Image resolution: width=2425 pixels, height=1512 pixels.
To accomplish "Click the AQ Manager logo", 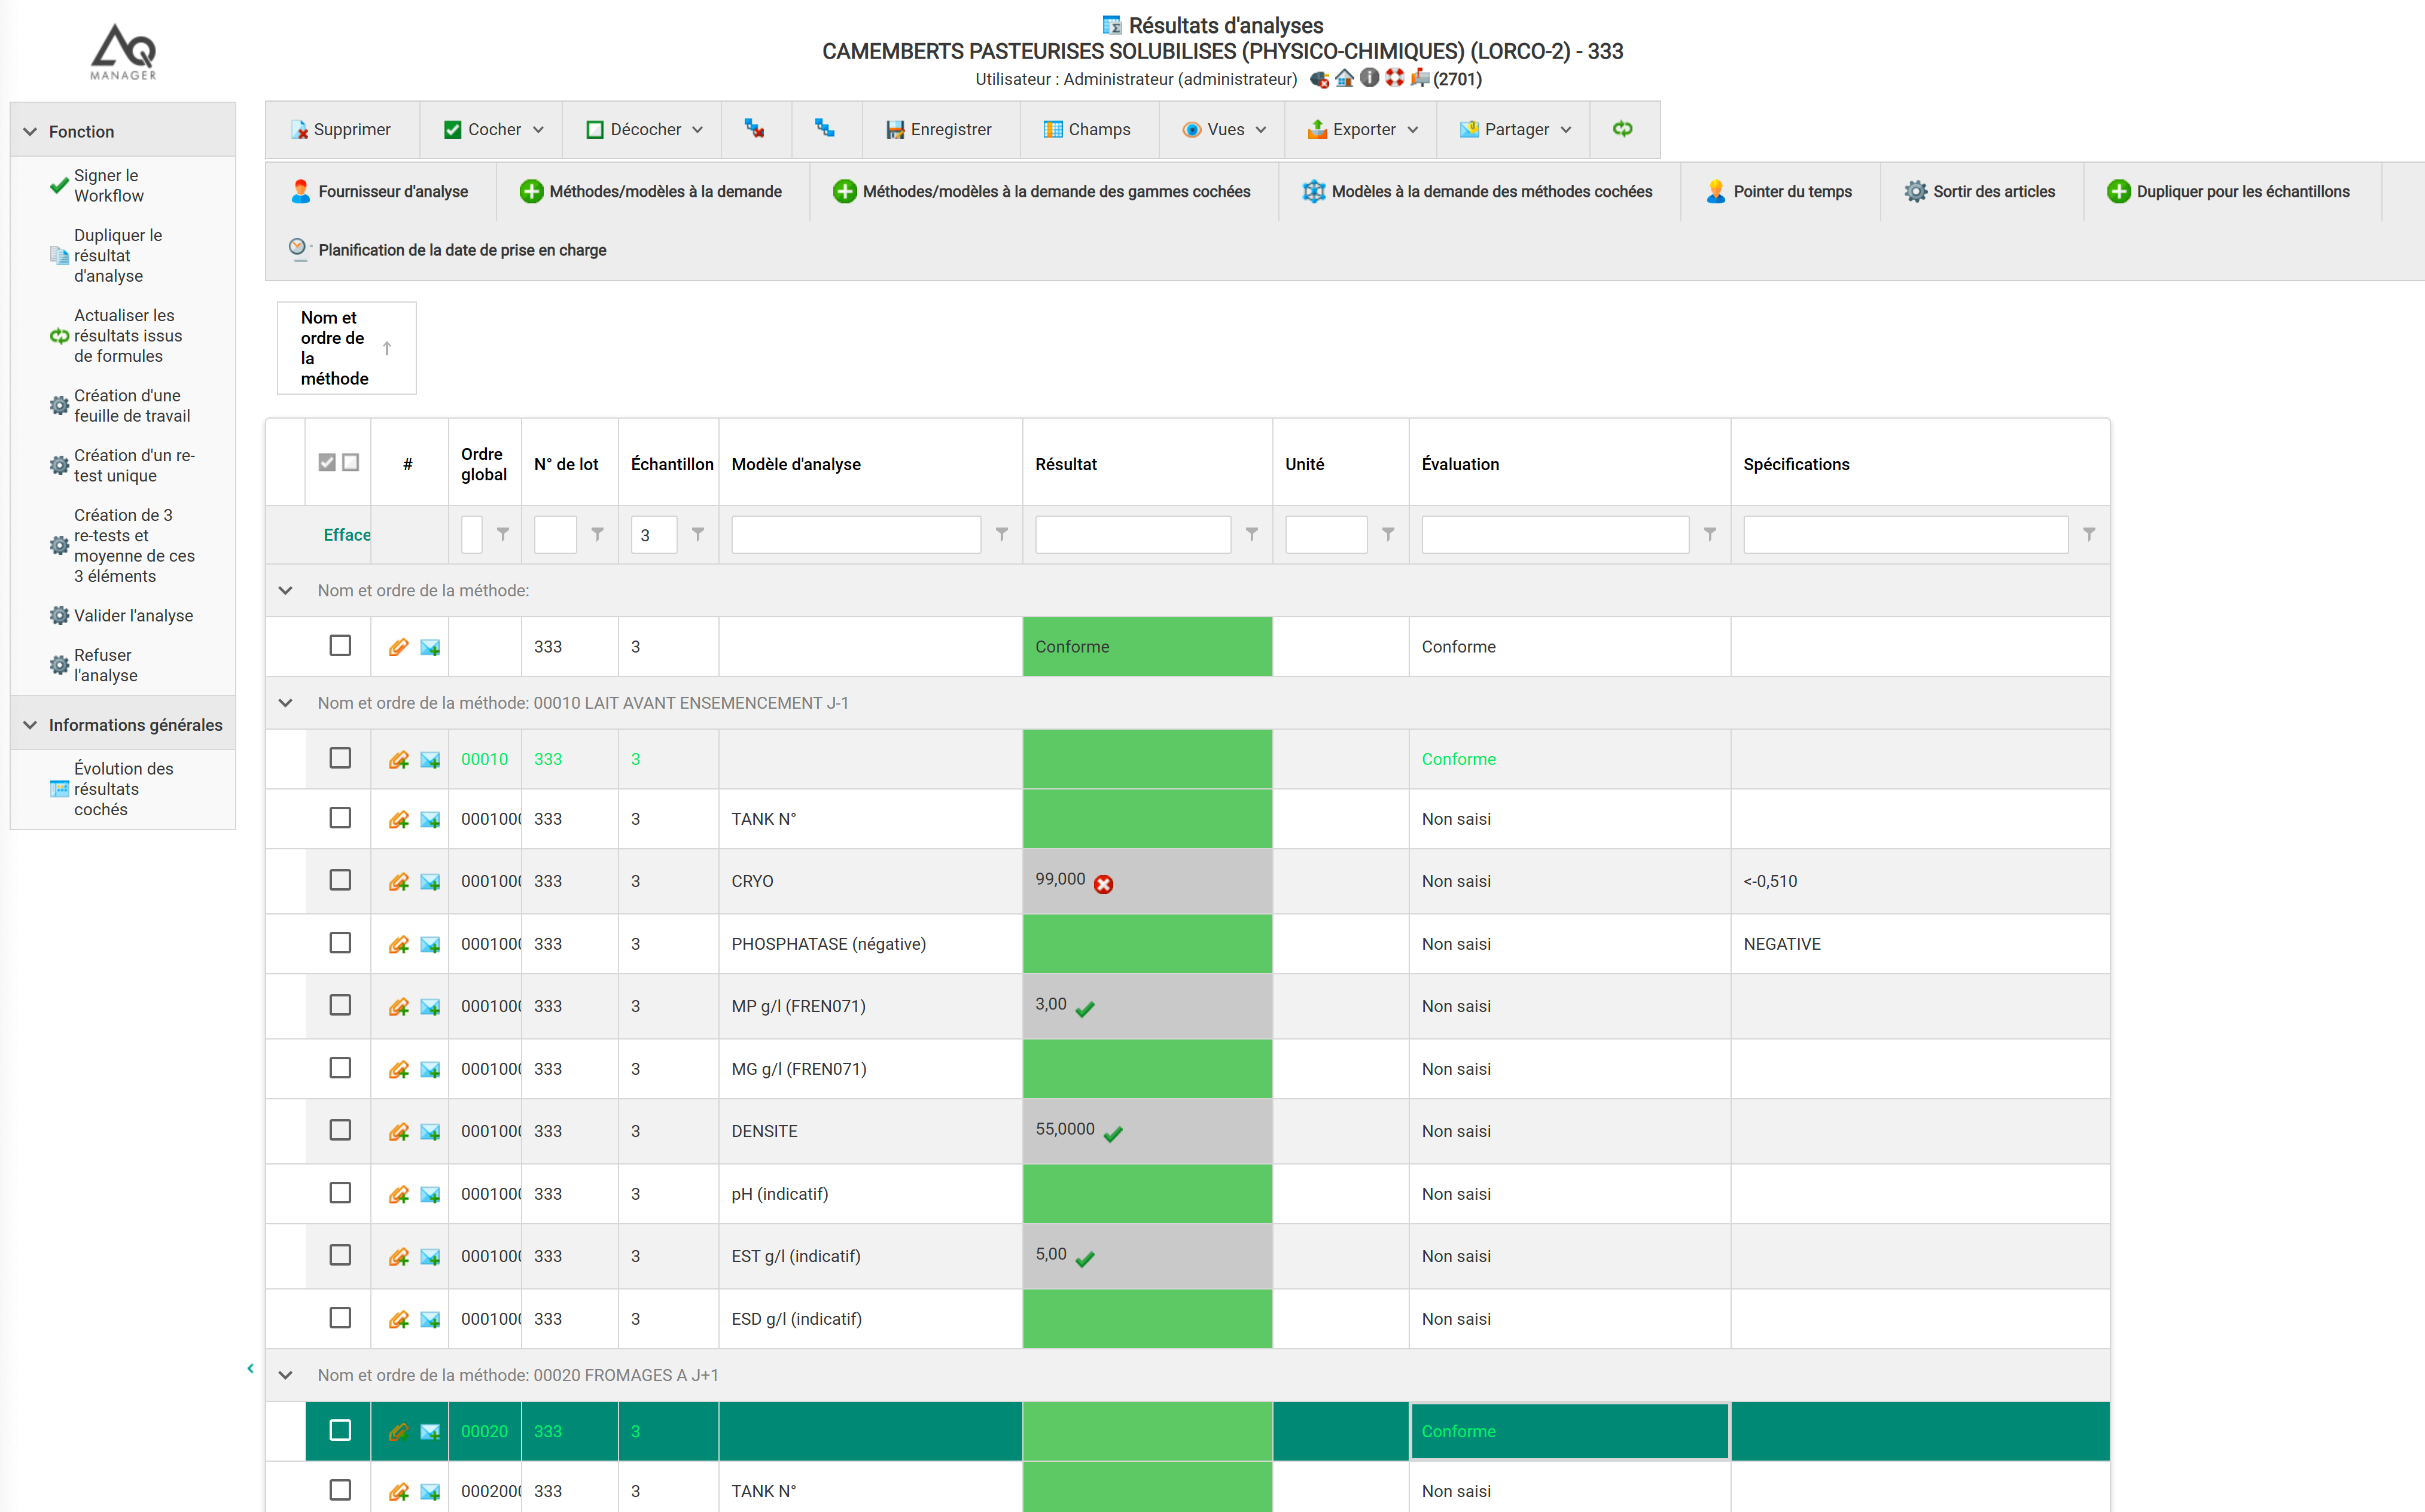I will [x=124, y=52].
